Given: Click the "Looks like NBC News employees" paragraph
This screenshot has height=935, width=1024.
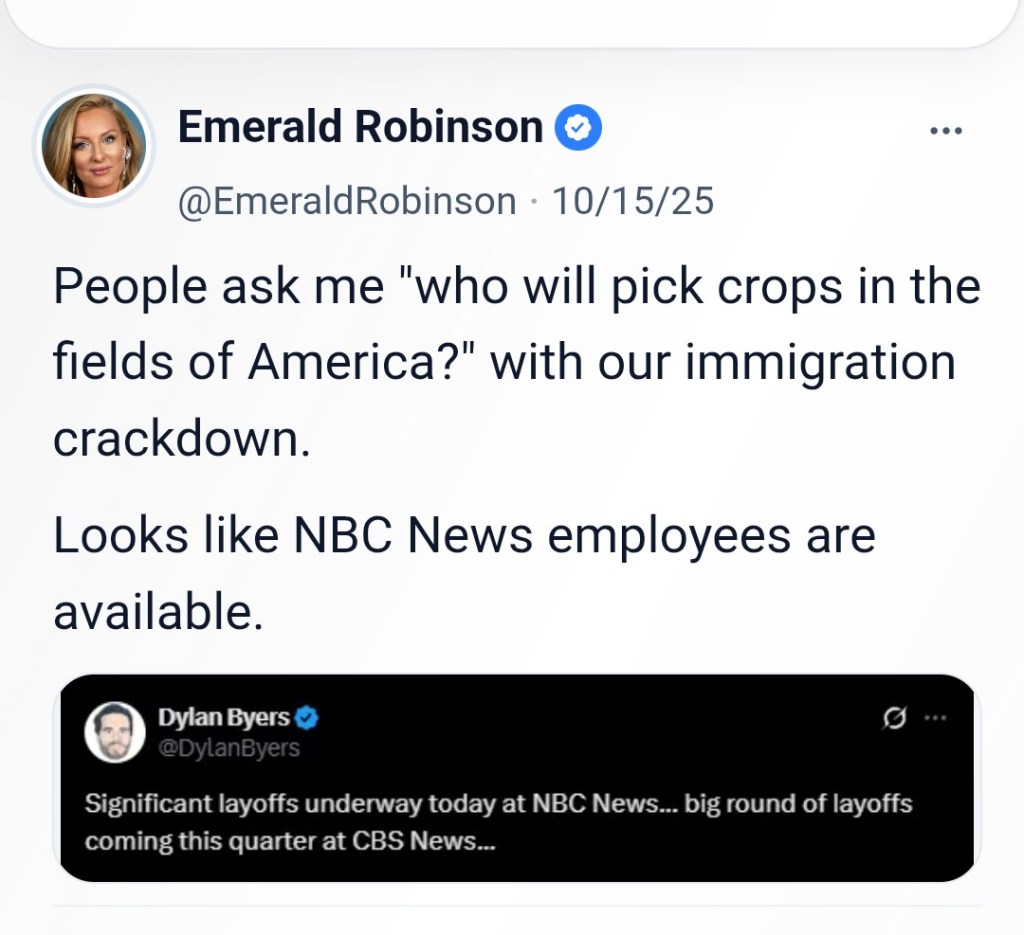Looking at the screenshot, I should tap(464, 536).
